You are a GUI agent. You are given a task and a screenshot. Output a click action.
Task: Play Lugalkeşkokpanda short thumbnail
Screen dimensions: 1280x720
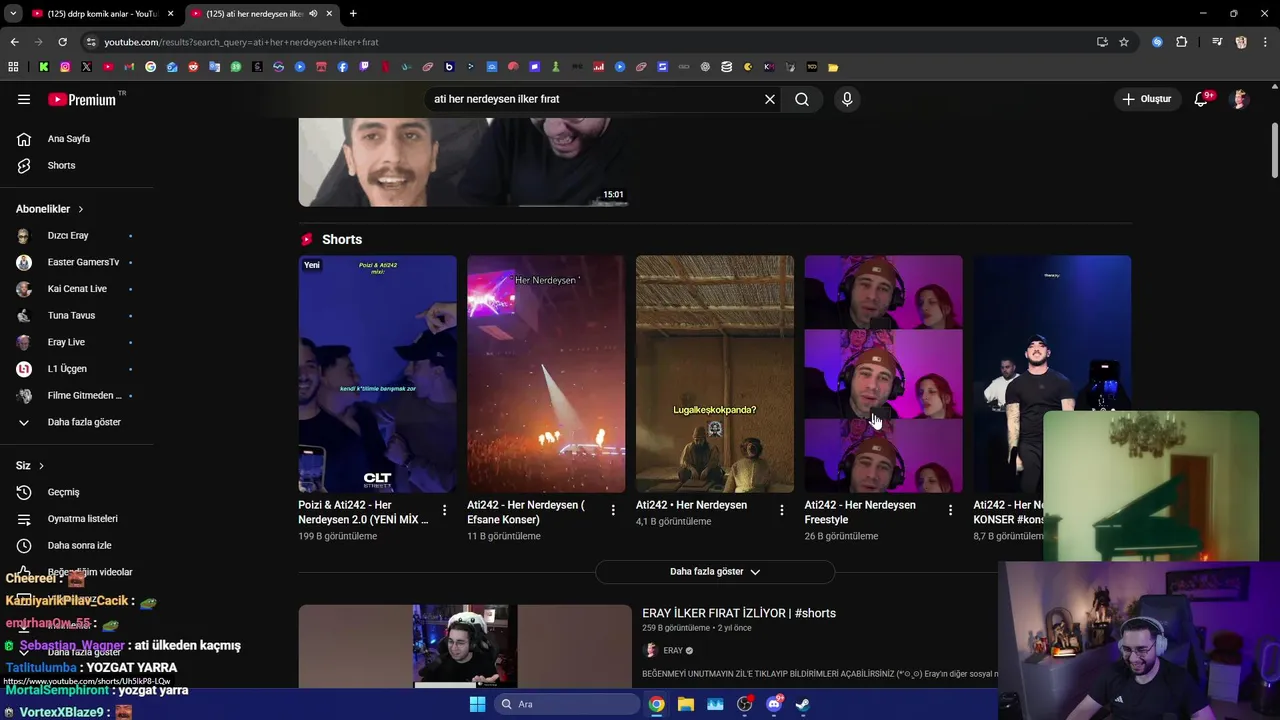[x=715, y=374]
